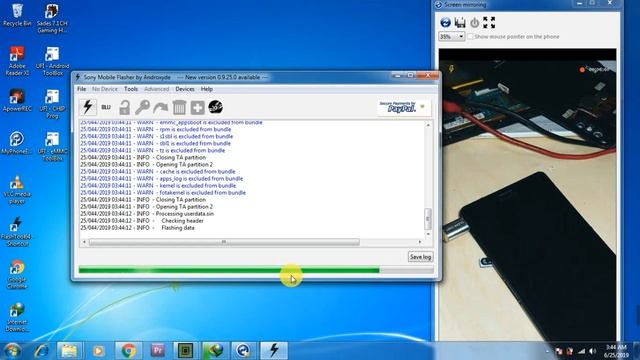Click the log horizontal scrollbar thumb
The height and width of the screenshot is (360, 640).
pyautogui.click(x=224, y=242)
